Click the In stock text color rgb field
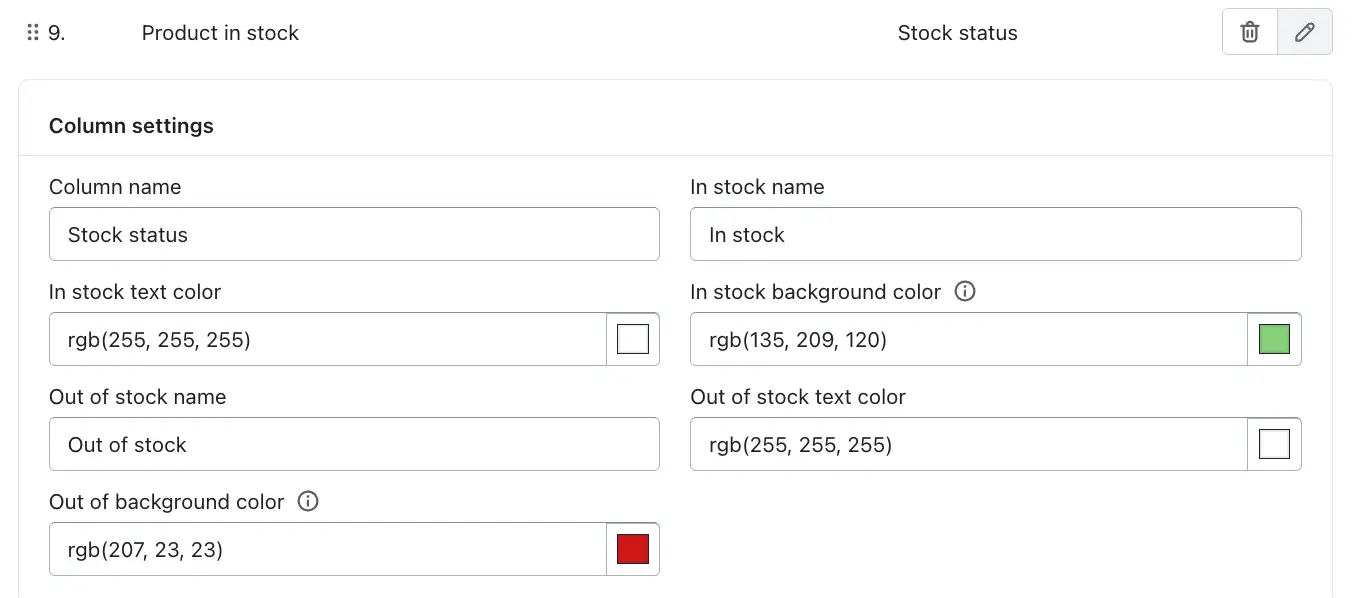 click(x=327, y=339)
